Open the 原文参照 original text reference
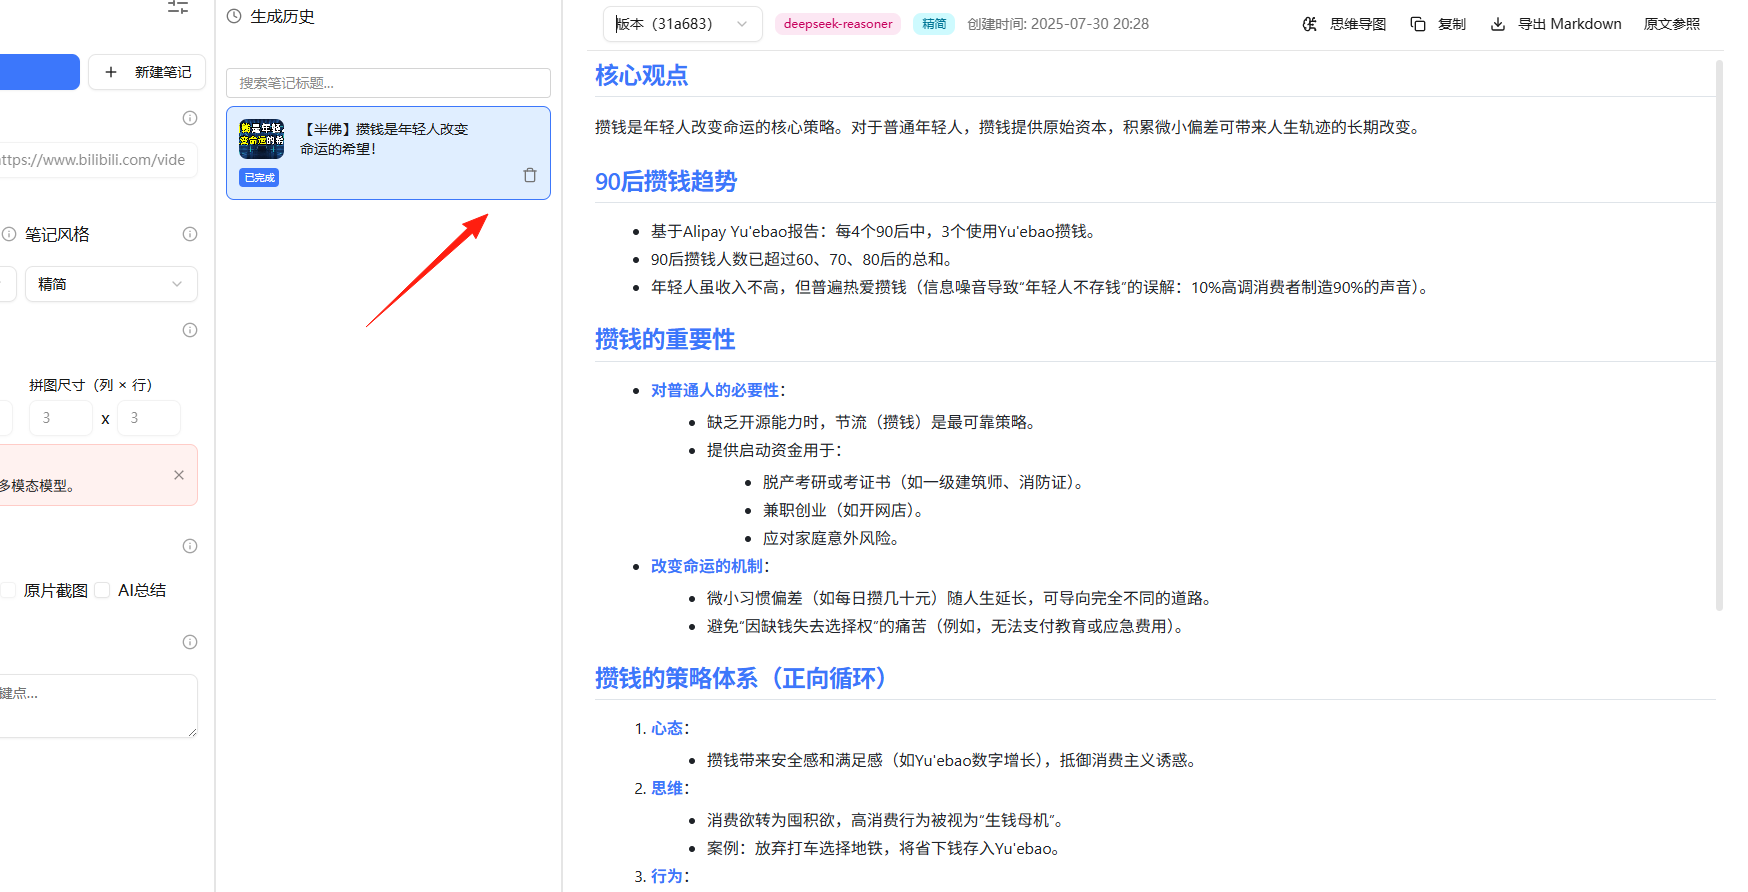This screenshot has height=892, width=1748. pos(1672,24)
